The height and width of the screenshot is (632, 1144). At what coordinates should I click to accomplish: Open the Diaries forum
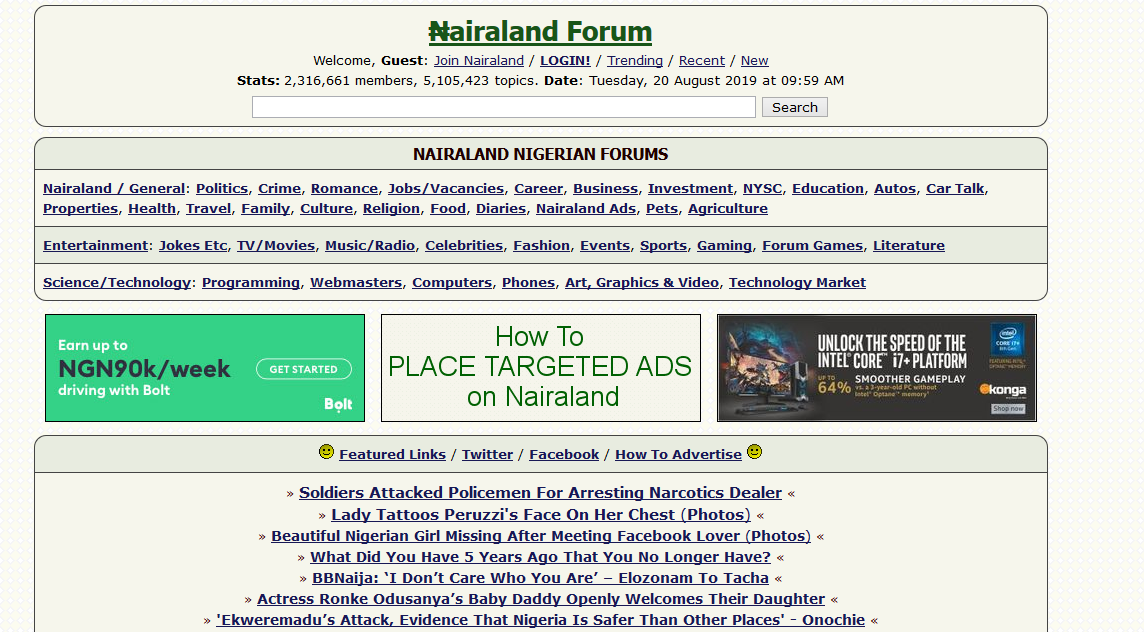[500, 209]
